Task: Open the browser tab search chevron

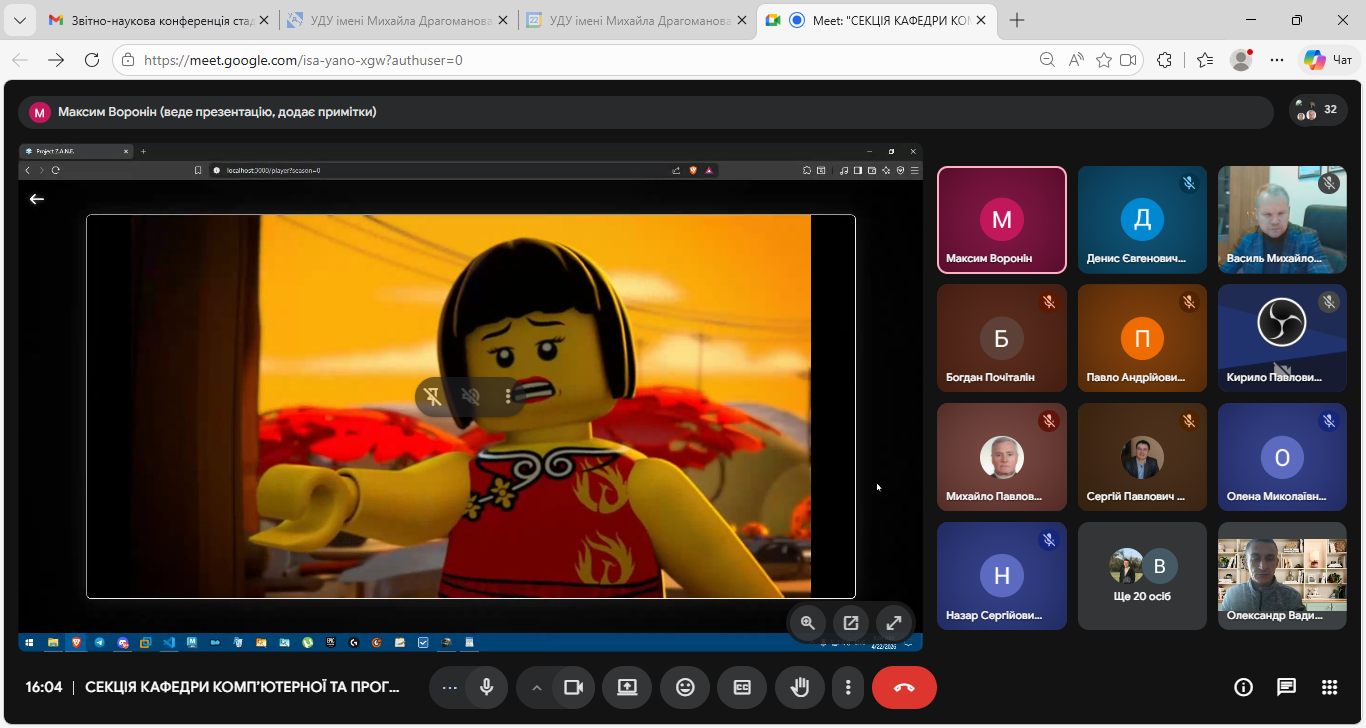Action: (x=20, y=20)
